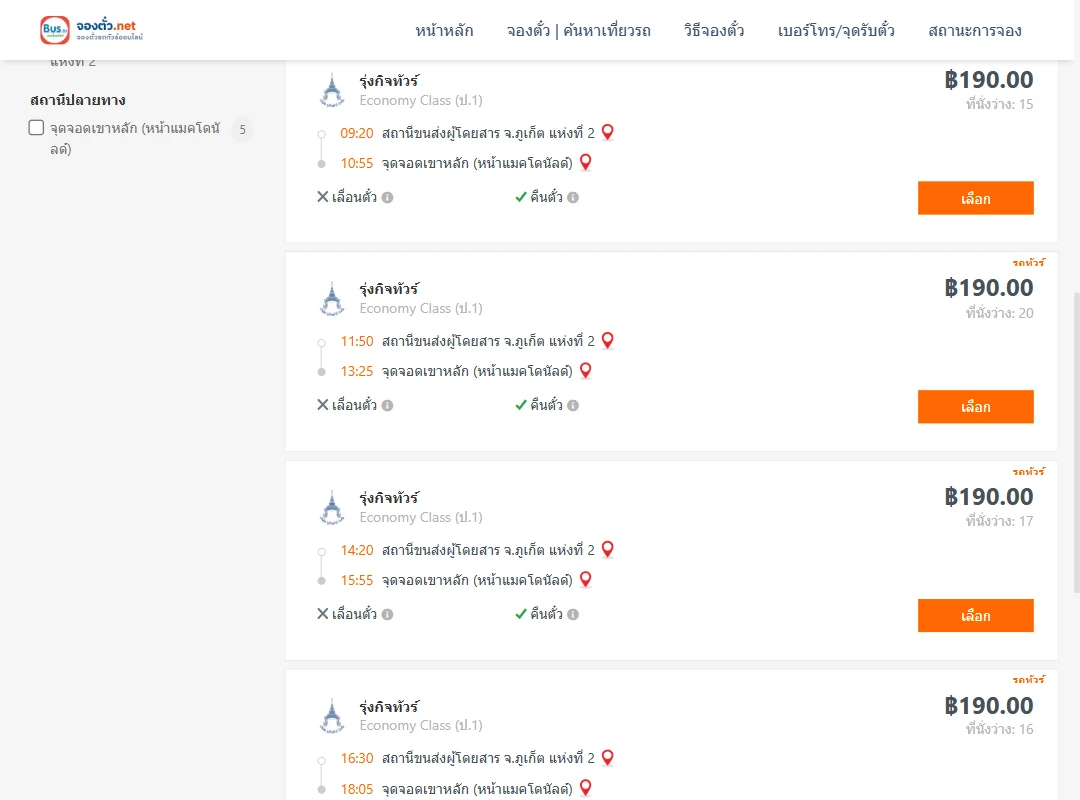Click the Busticket จองตั๋ว.net logo
1080x800 pixels.
click(x=92, y=30)
